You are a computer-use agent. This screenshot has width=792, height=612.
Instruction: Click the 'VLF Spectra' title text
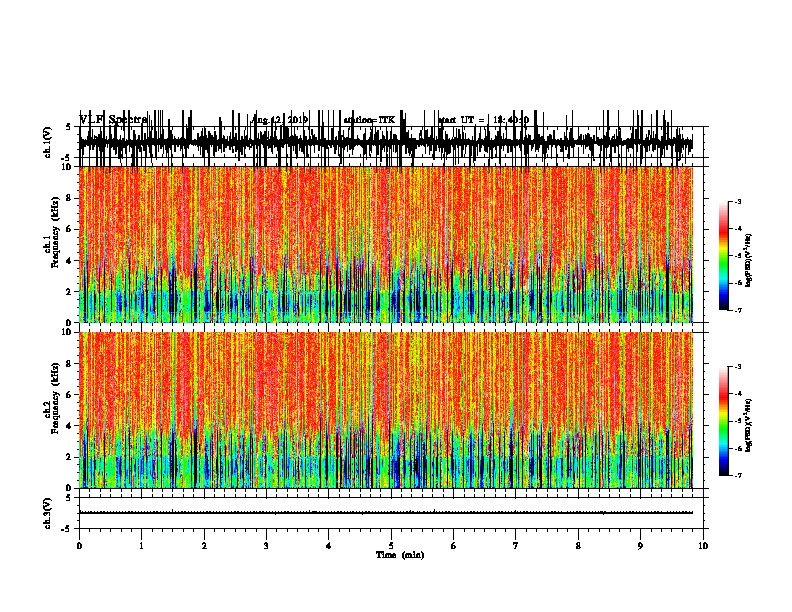113,120
